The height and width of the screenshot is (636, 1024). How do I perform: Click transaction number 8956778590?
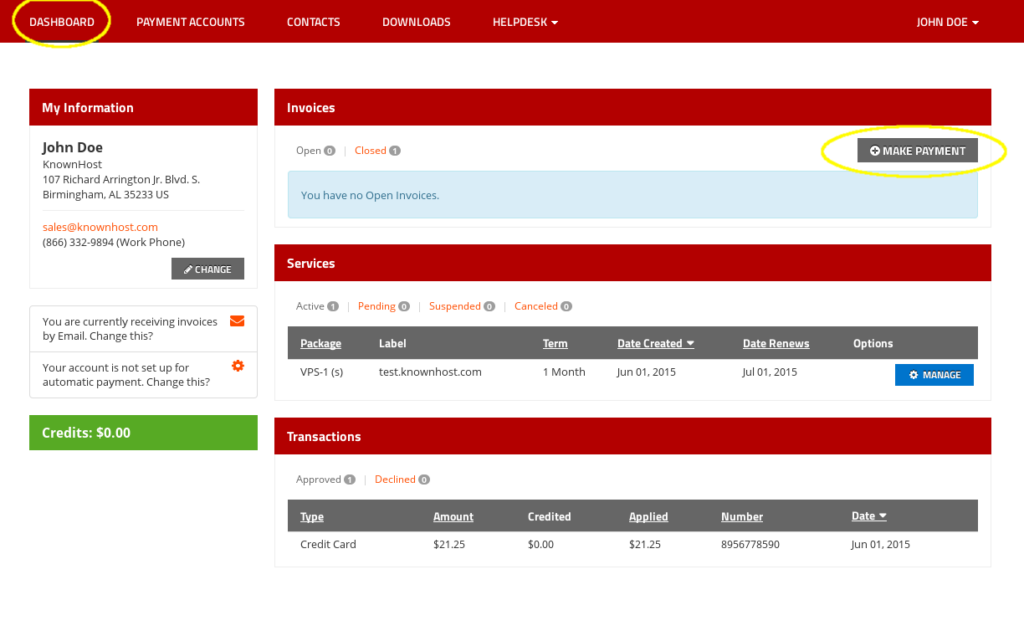750,545
